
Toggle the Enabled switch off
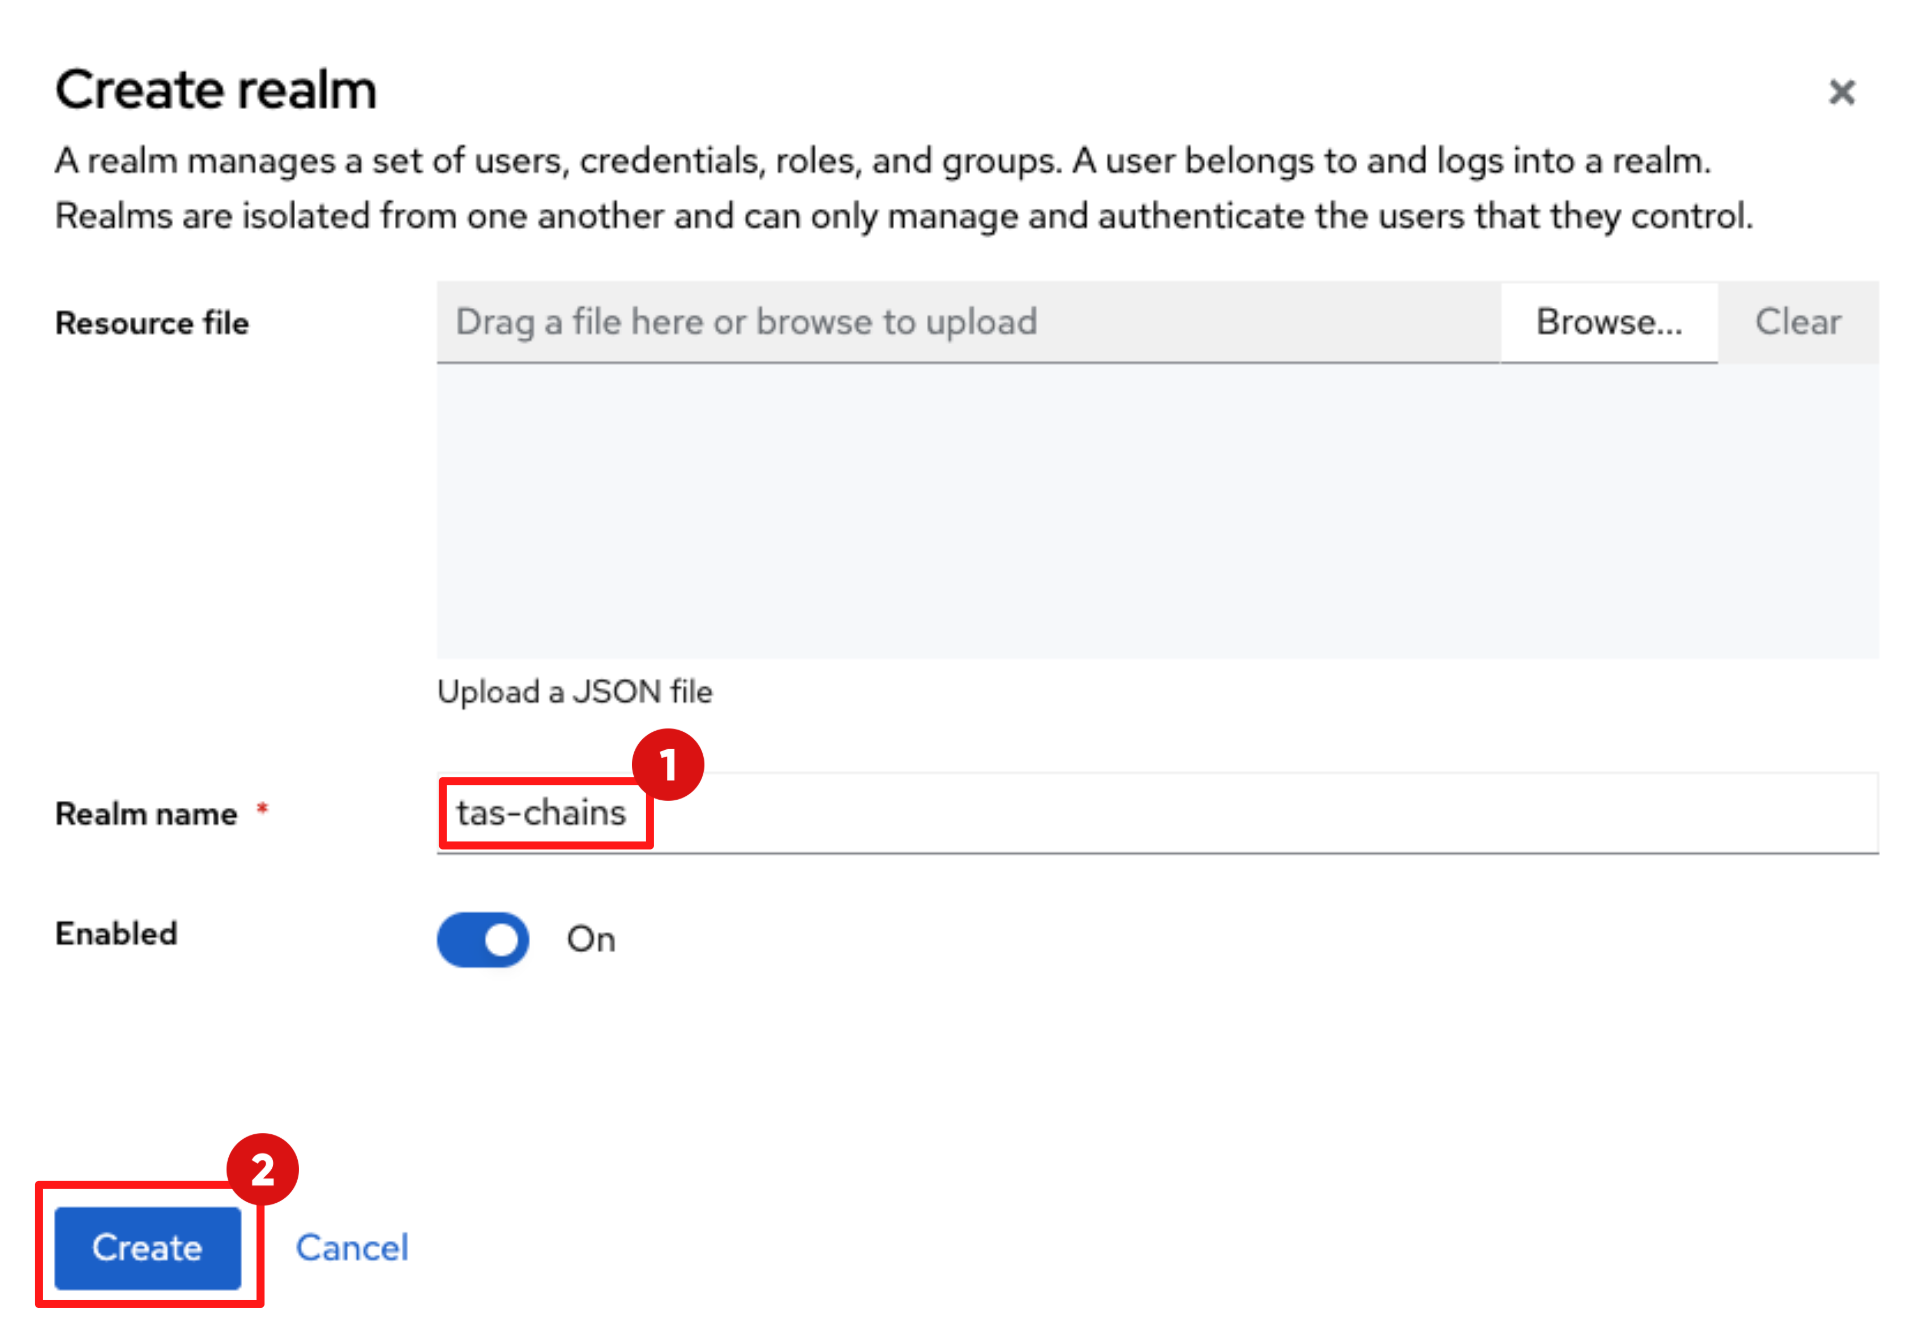point(483,939)
